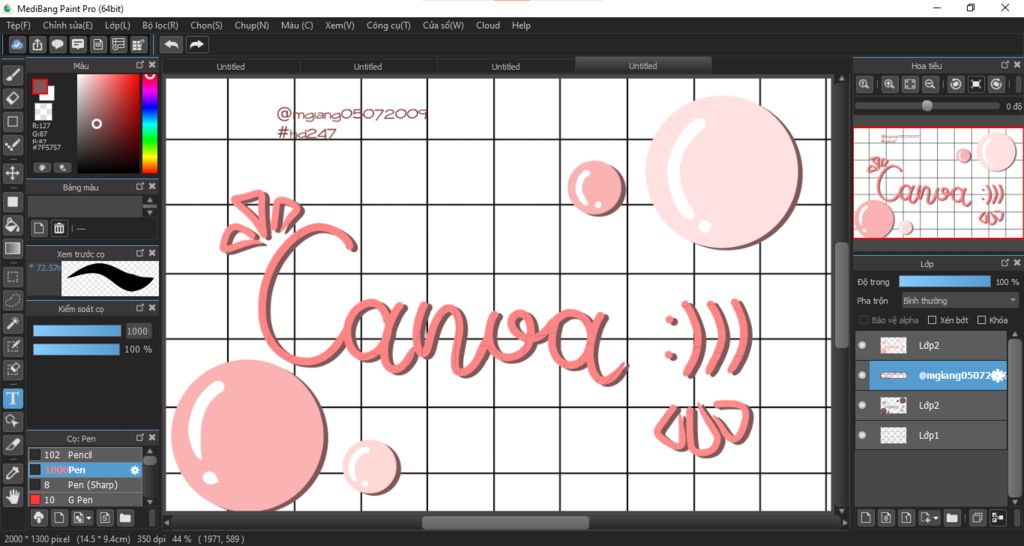
Task: Hide the top Lớp2 layer
Action: pyautogui.click(x=862, y=345)
